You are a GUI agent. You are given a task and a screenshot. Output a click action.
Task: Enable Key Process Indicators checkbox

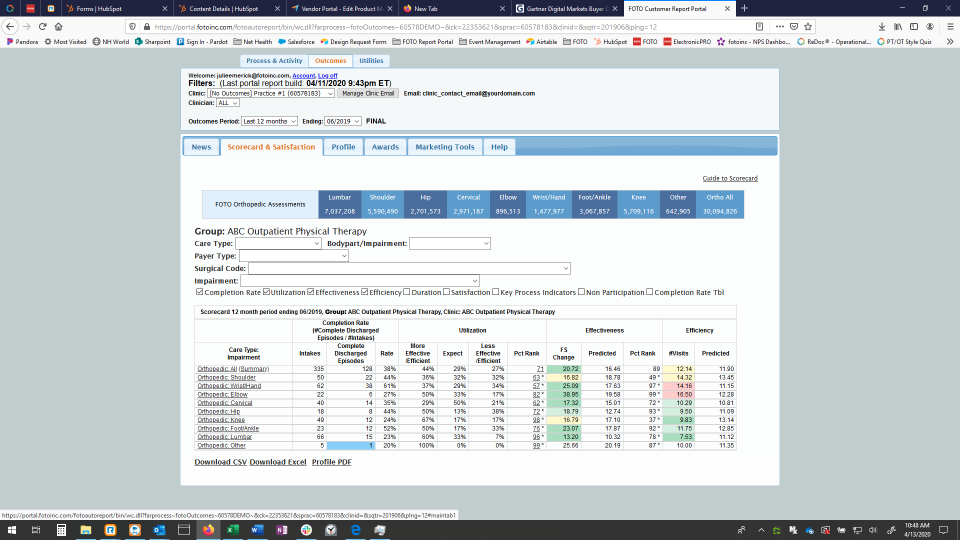[x=496, y=292]
